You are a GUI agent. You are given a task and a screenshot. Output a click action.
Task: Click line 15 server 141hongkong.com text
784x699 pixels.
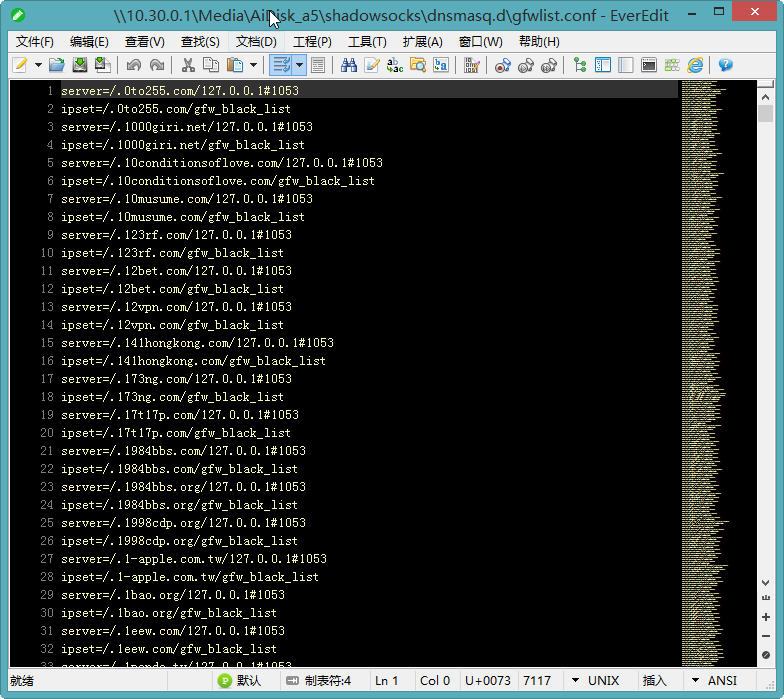point(197,343)
